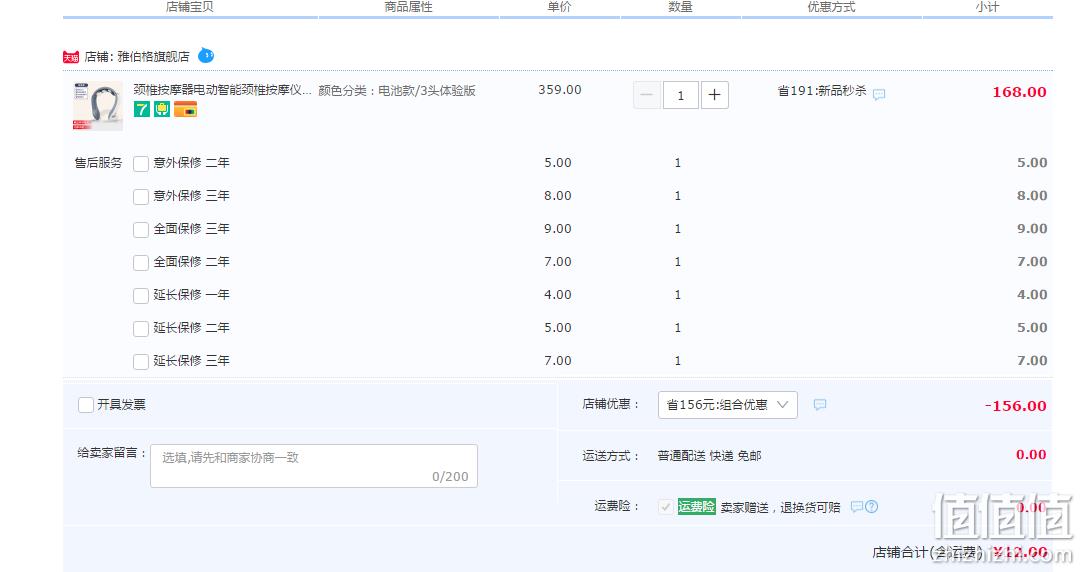This screenshot has height=572, width=1082.
Task: Check 全面保修 二年 option
Action: (x=141, y=263)
